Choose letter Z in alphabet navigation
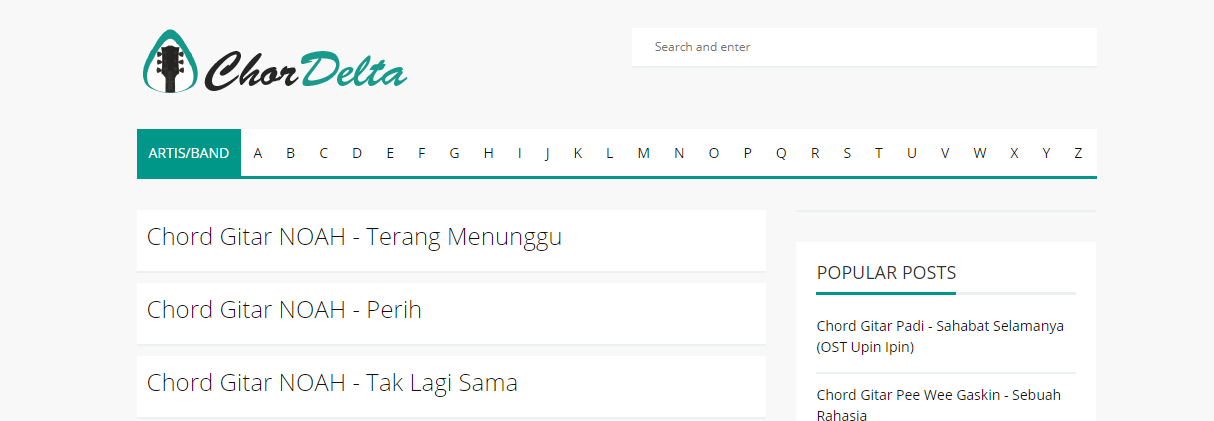This screenshot has height=421, width=1214. click(x=1078, y=153)
